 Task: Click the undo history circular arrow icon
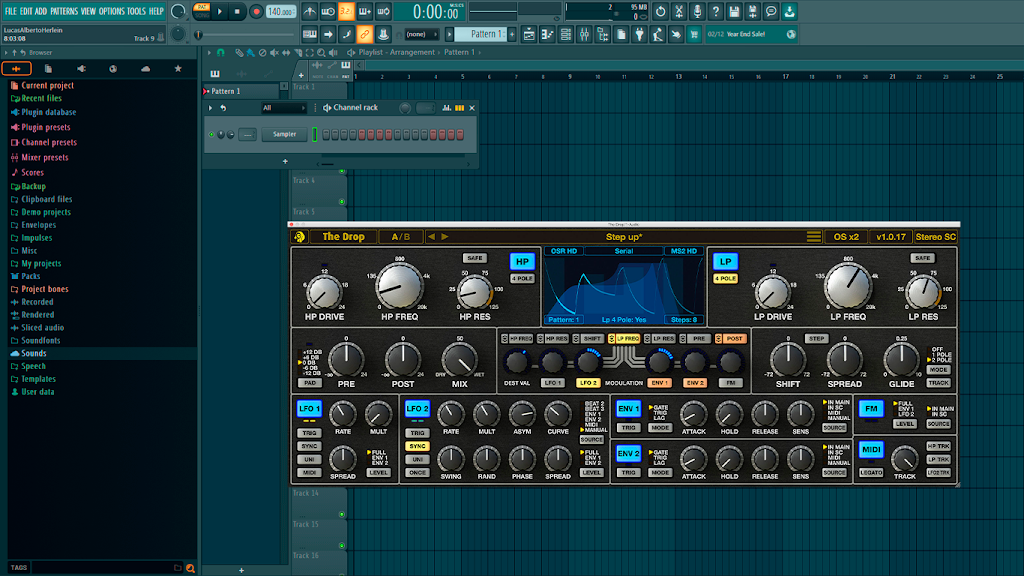coord(660,11)
